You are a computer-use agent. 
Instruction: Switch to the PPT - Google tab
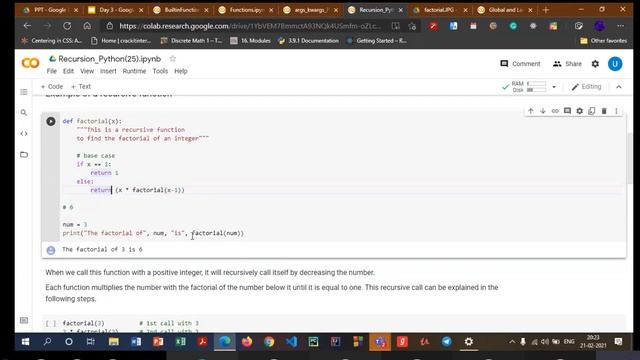pos(50,10)
